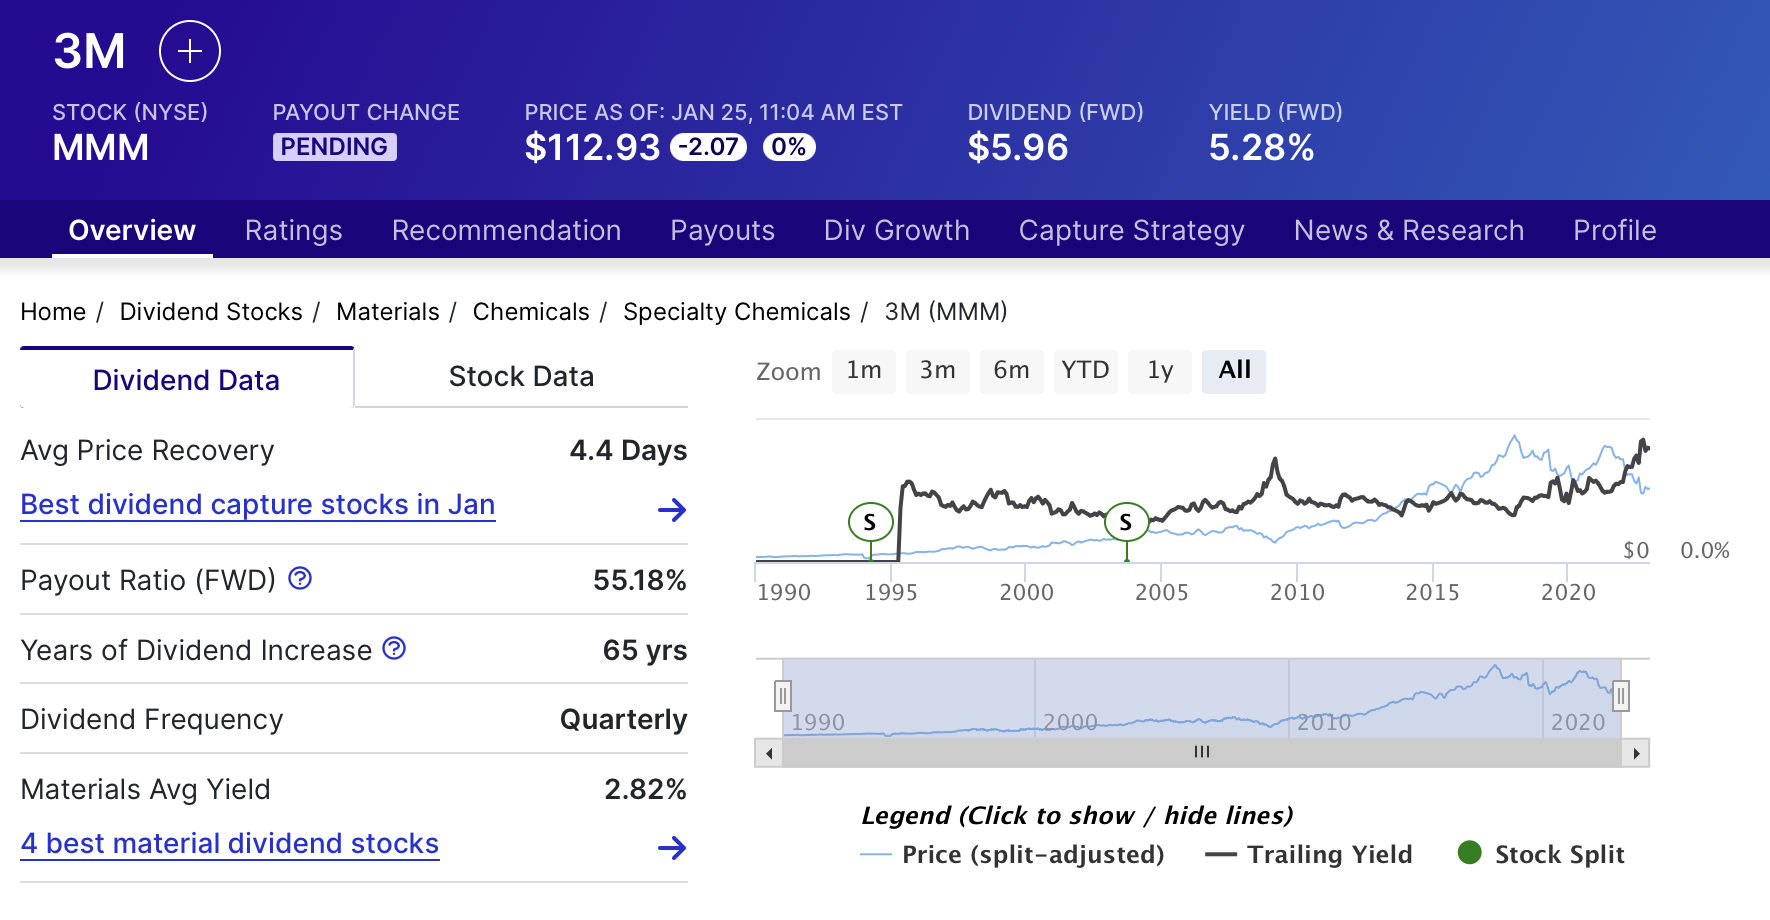Toggle the Trailing Yield legend line
1770x920 pixels.
1309,855
